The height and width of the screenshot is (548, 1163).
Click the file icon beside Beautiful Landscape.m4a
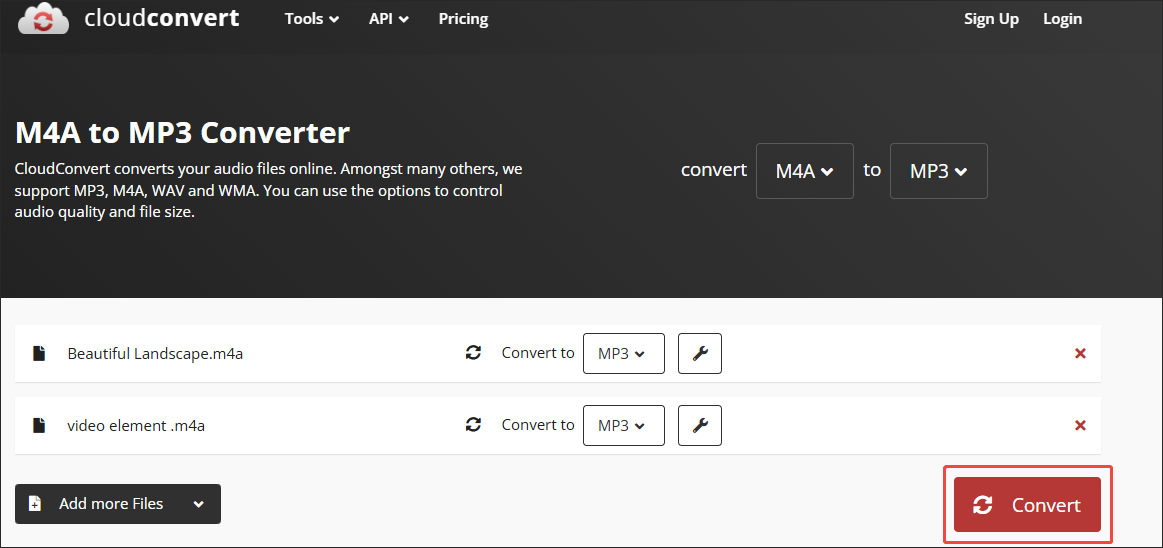click(39, 354)
